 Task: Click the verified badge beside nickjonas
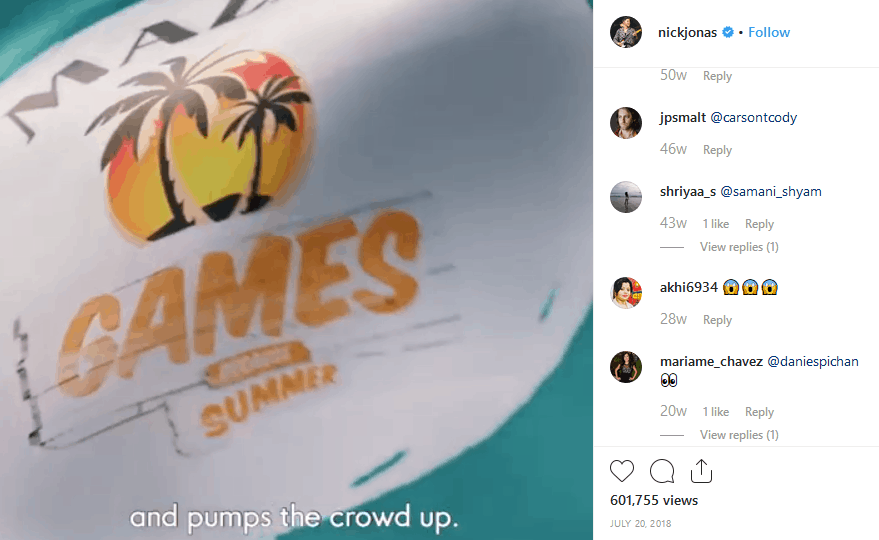[x=728, y=32]
